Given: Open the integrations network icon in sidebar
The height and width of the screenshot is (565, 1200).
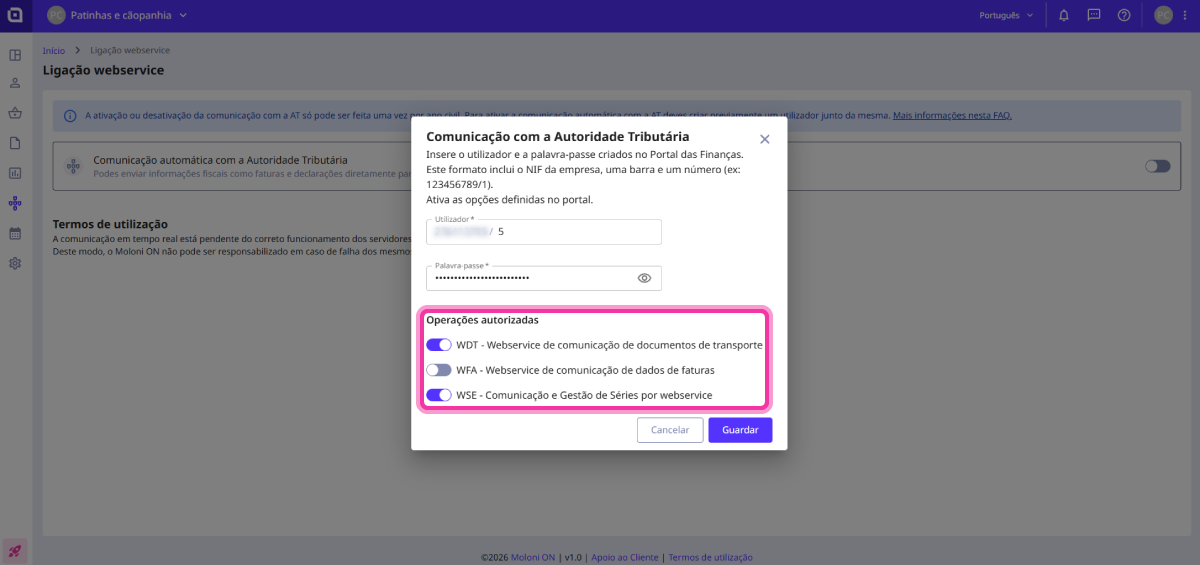Looking at the screenshot, I should [15, 203].
